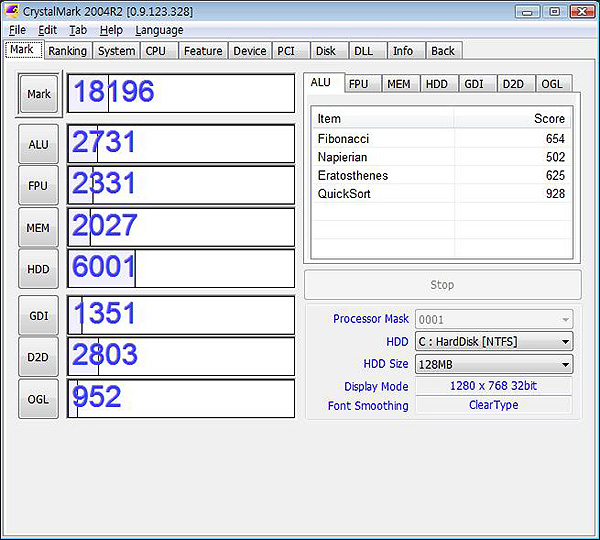600x540 pixels.
Task: Run the GDI benchmark button
Action: tap(38, 316)
